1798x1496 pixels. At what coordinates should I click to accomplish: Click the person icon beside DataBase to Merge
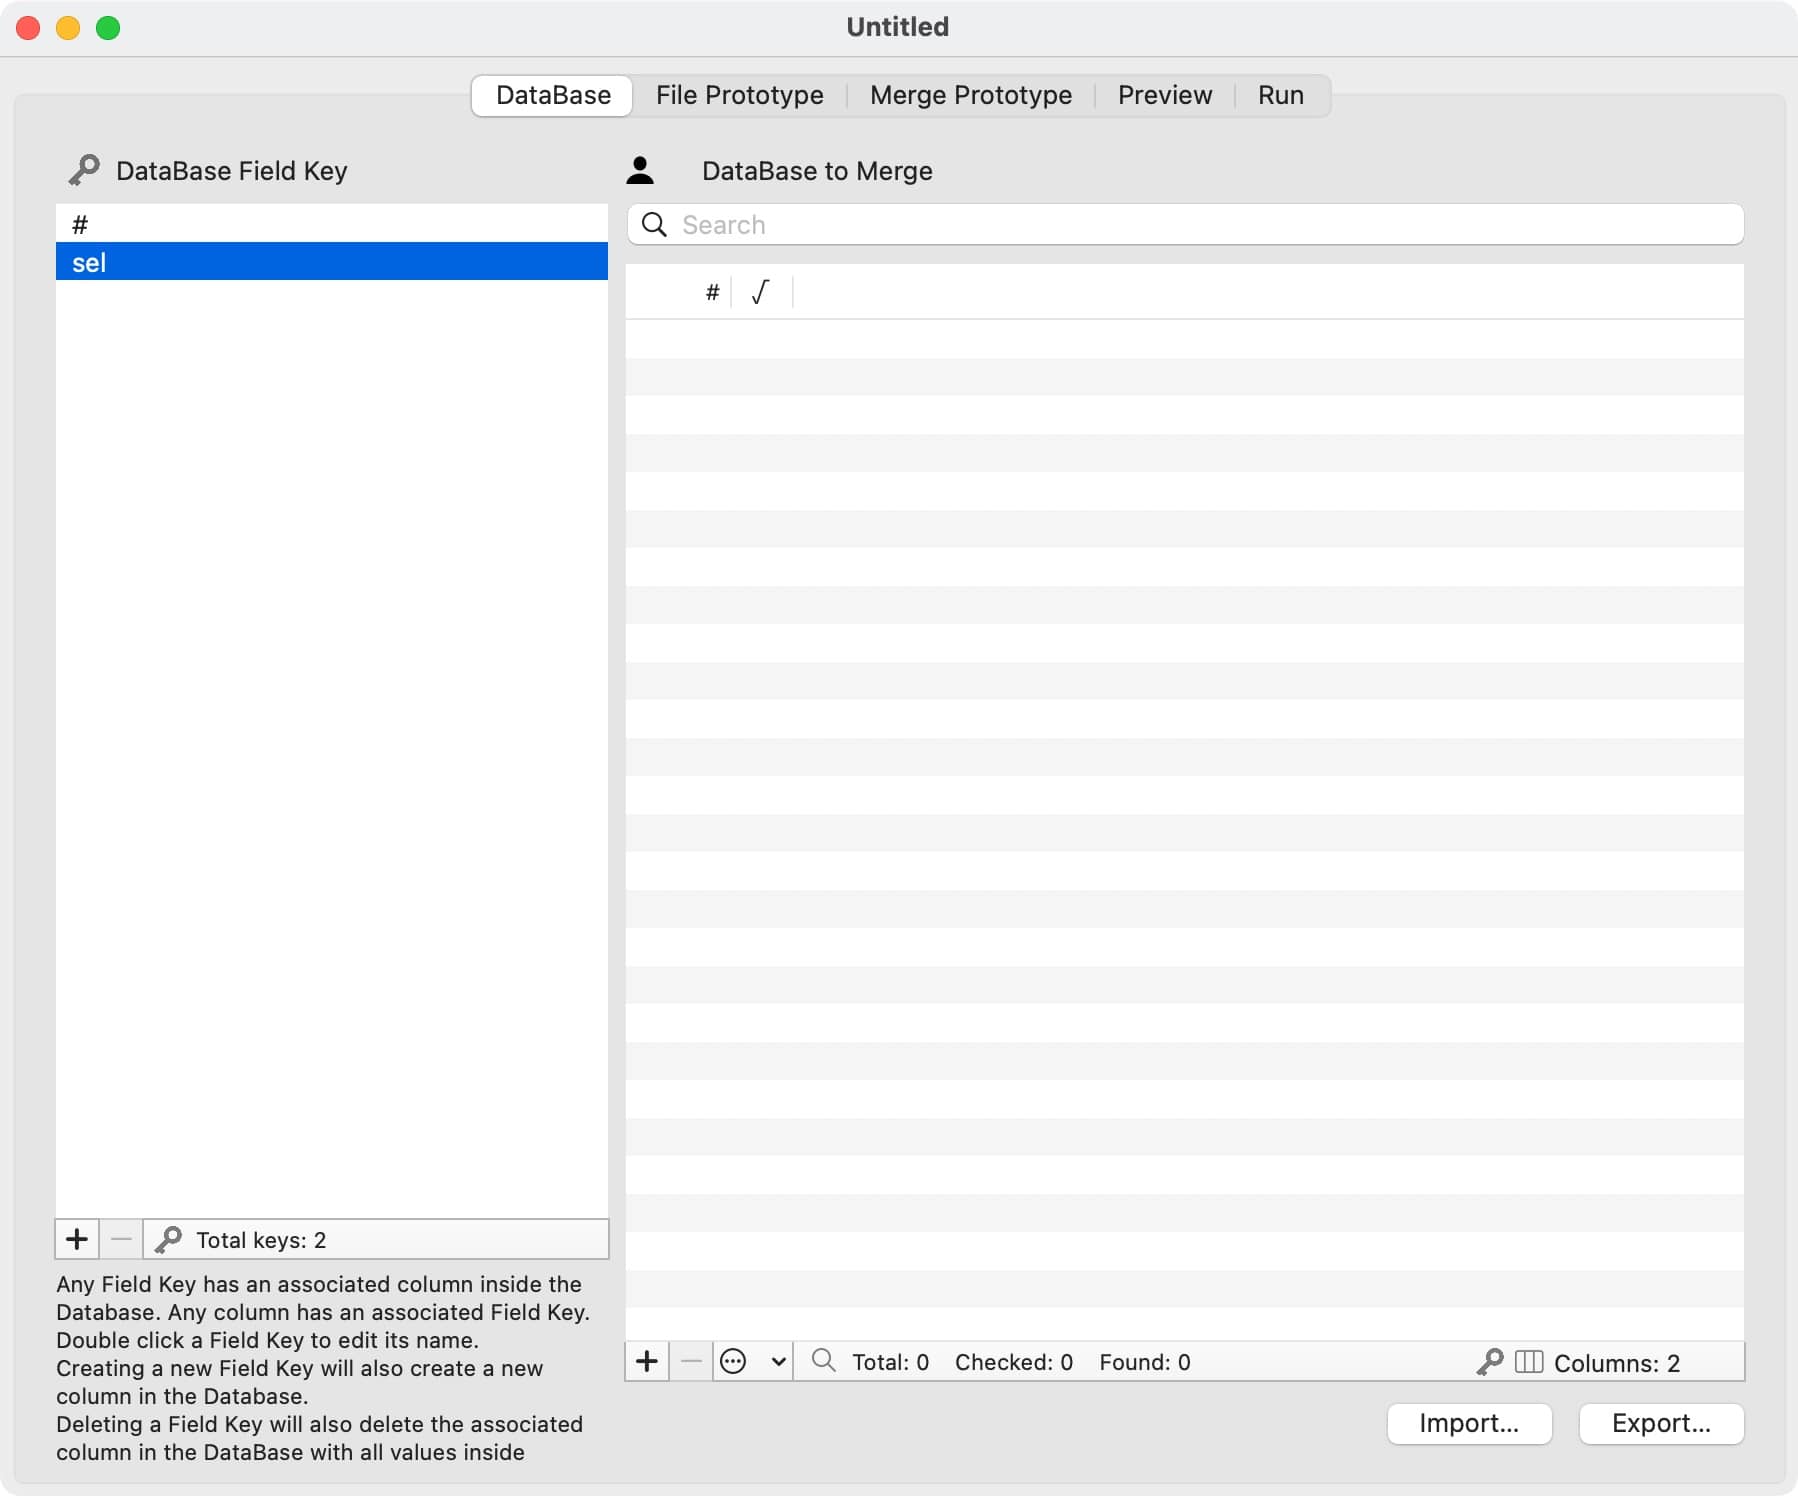[640, 170]
